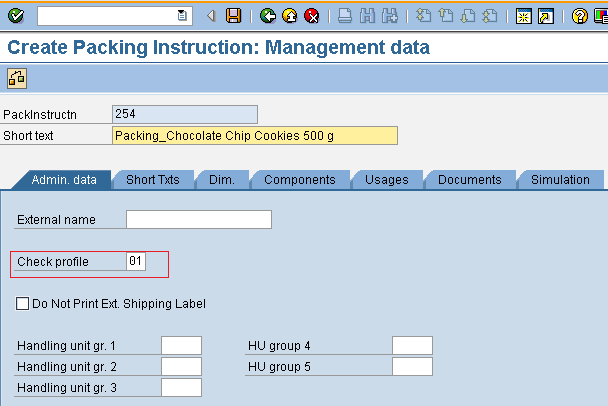Click the HU group 4 field

coord(412,346)
